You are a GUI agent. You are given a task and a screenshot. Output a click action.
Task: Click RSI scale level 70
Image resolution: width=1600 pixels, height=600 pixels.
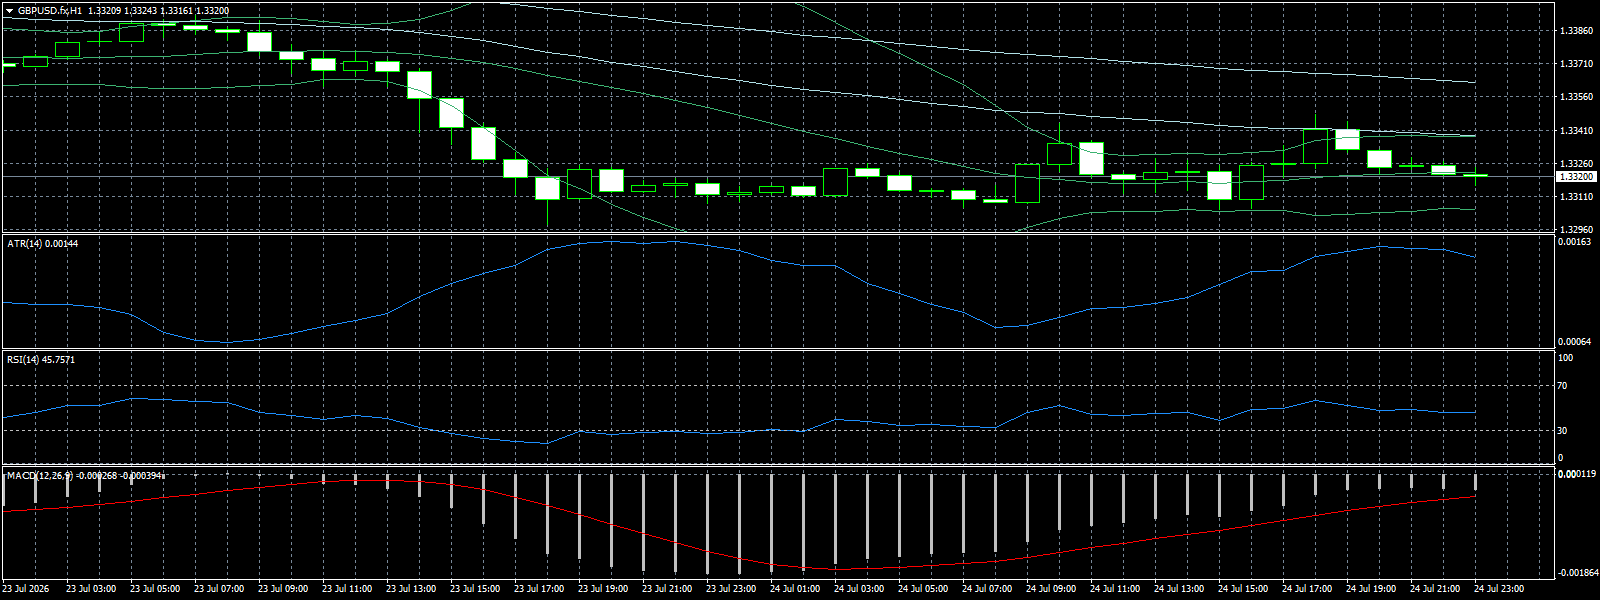(1563, 386)
